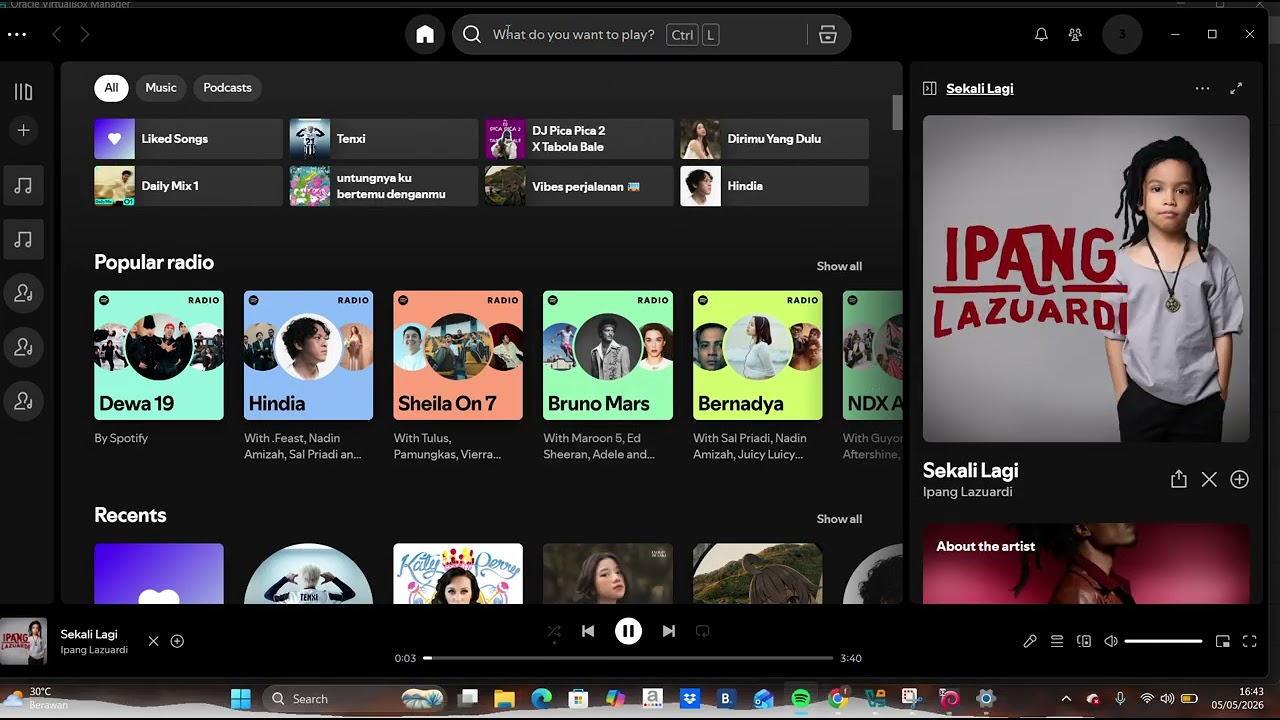Open the Sekali Lagi panel header link
The width and height of the screenshot is (1280, 720).
point(980,88)
